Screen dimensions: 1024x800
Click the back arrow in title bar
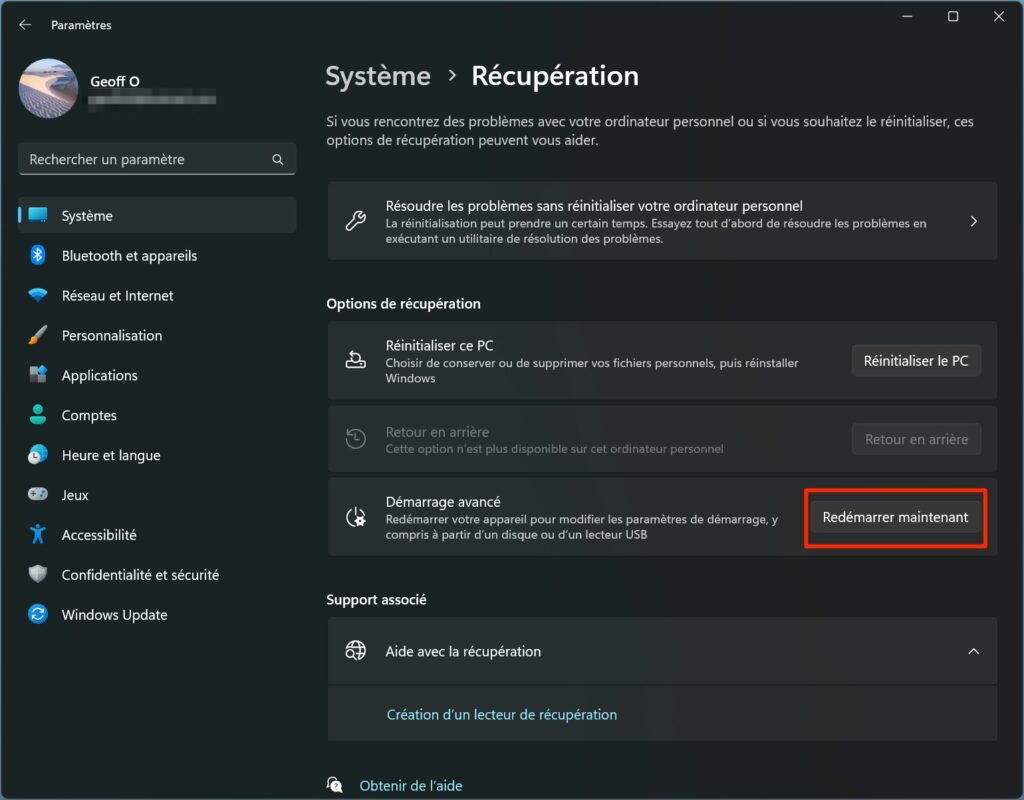pos(25,24)
